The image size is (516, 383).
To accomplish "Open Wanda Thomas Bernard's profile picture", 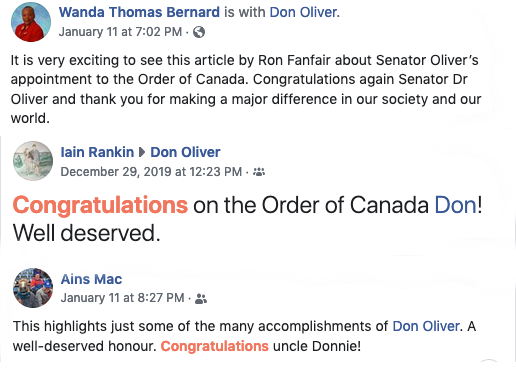I will tap(31, 22).
